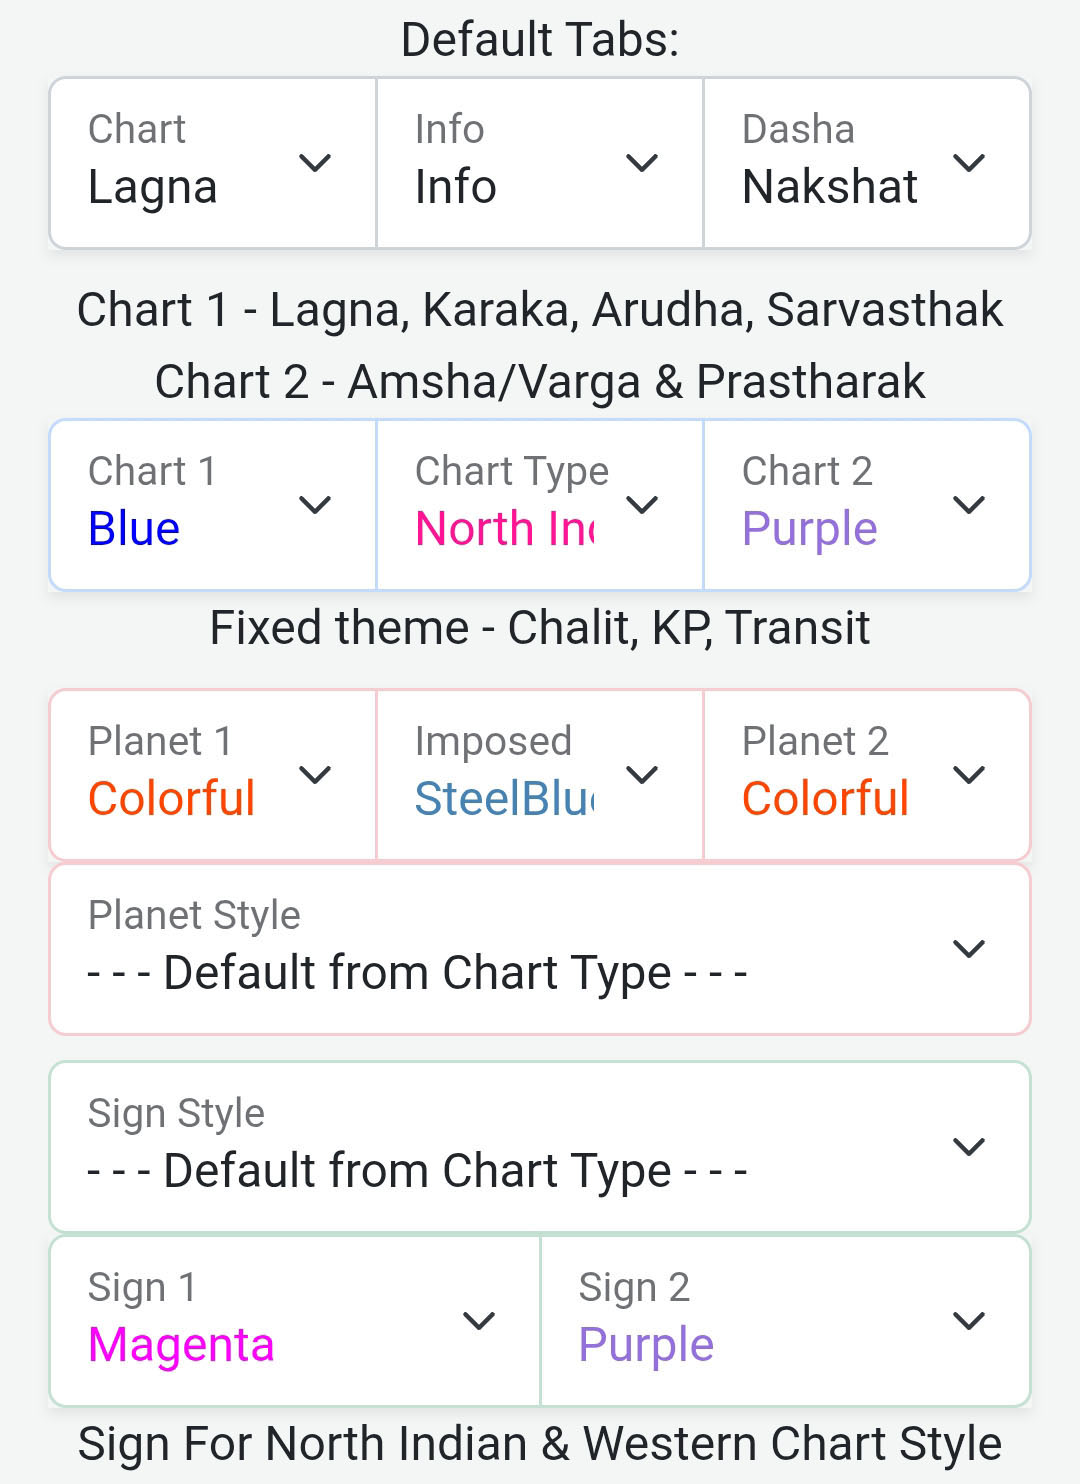Image resolution: width=1080 pixels, height=1484 pixels.
Task: Click the chevron beside Chart 1 Blue
Action: (315, 505)
